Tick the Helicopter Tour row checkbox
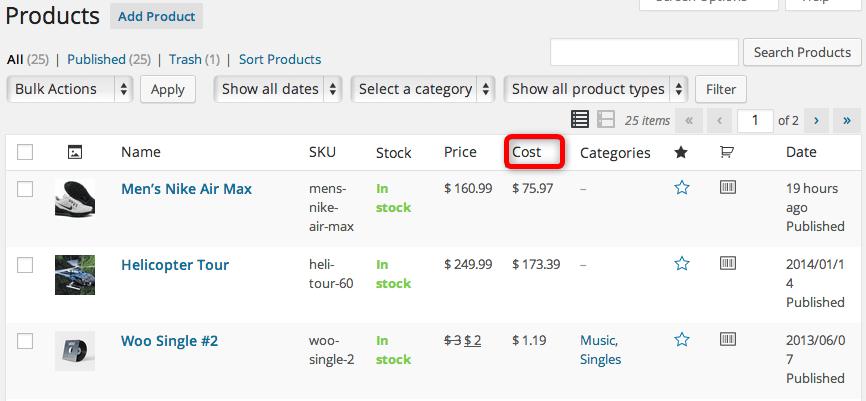The width and height of the screenshot is (866, 401). coord(25,265)
